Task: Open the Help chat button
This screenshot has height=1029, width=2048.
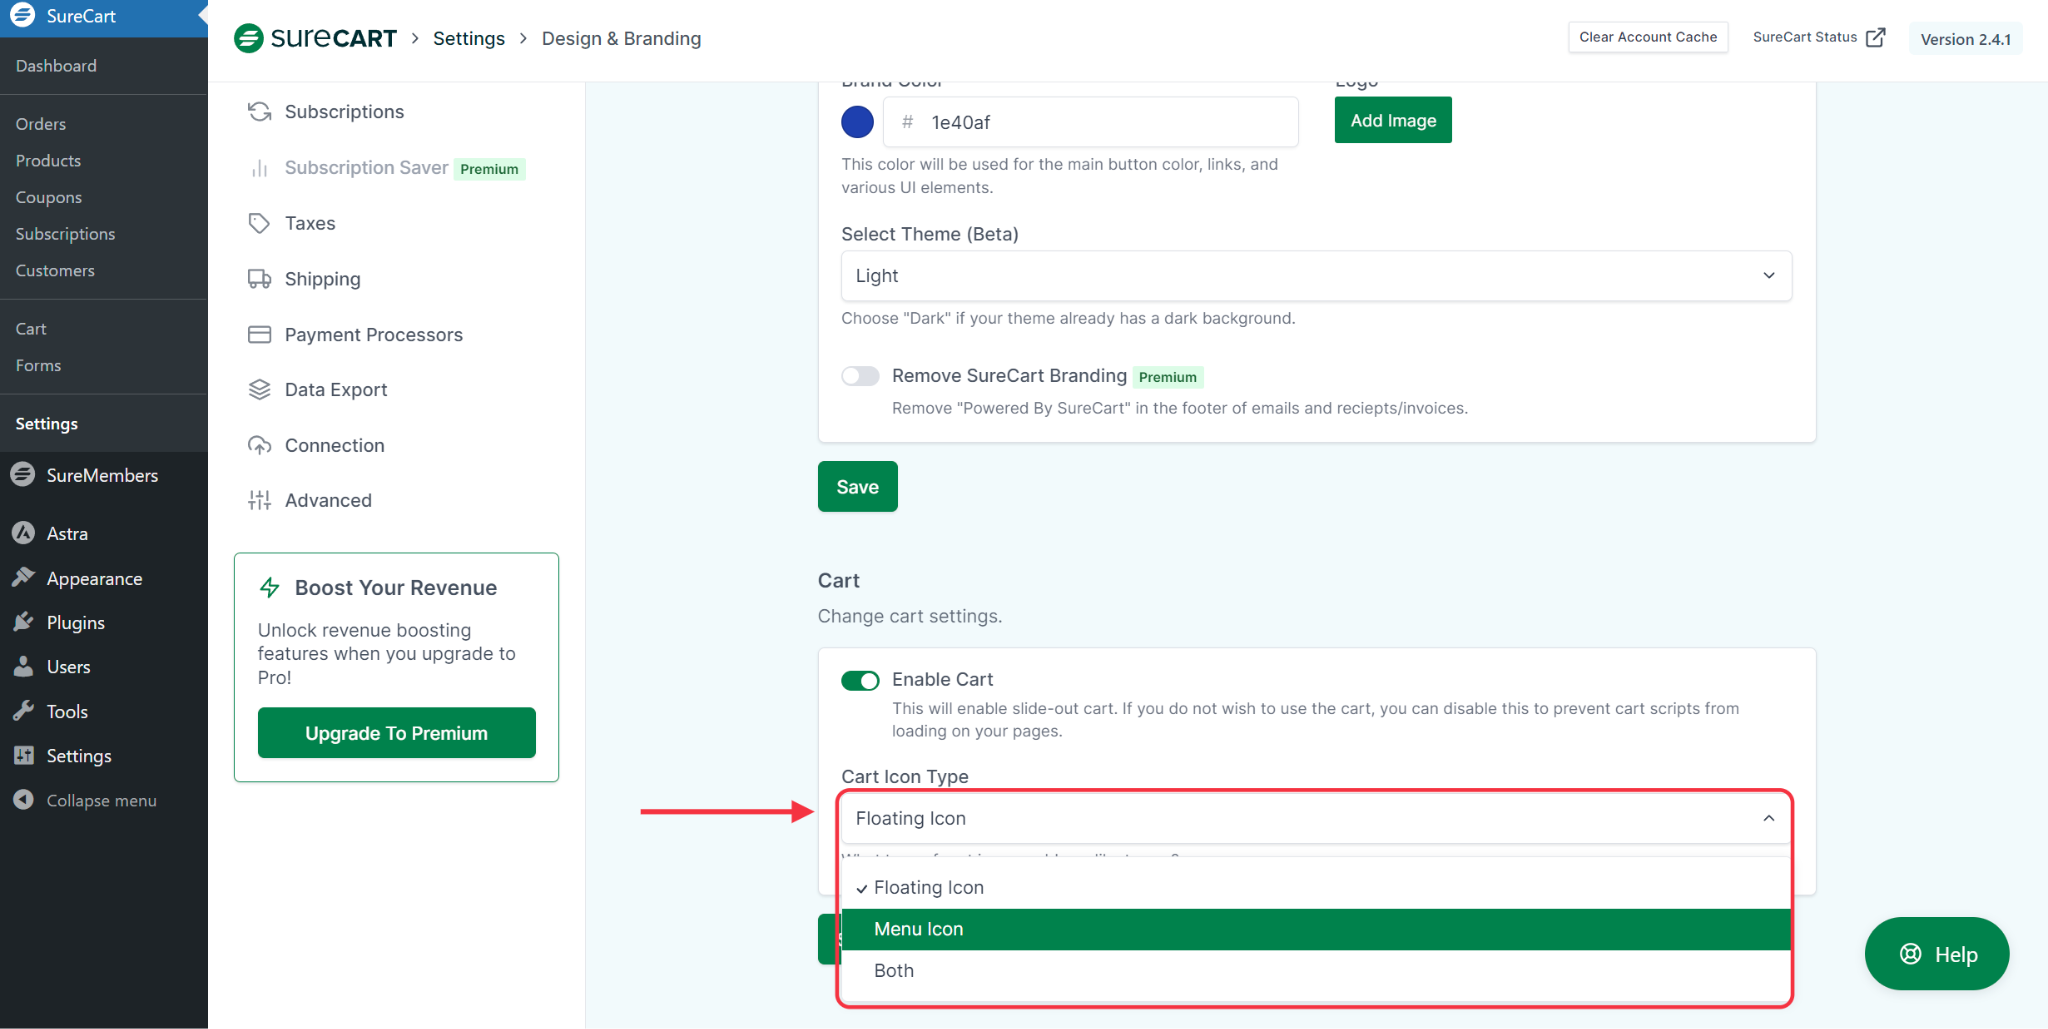Action: (x=1937, y=954)
